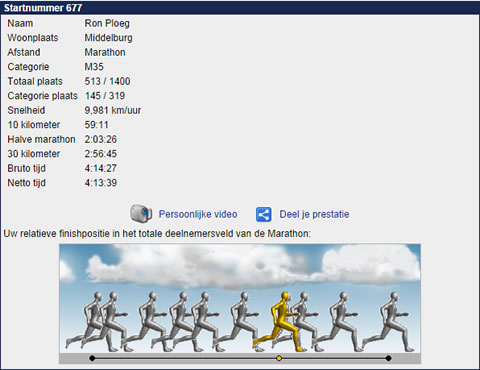
Task: Click the Totaal plaats value 513 / 1400
Action: pyautogui.click(x=107, y=81)
